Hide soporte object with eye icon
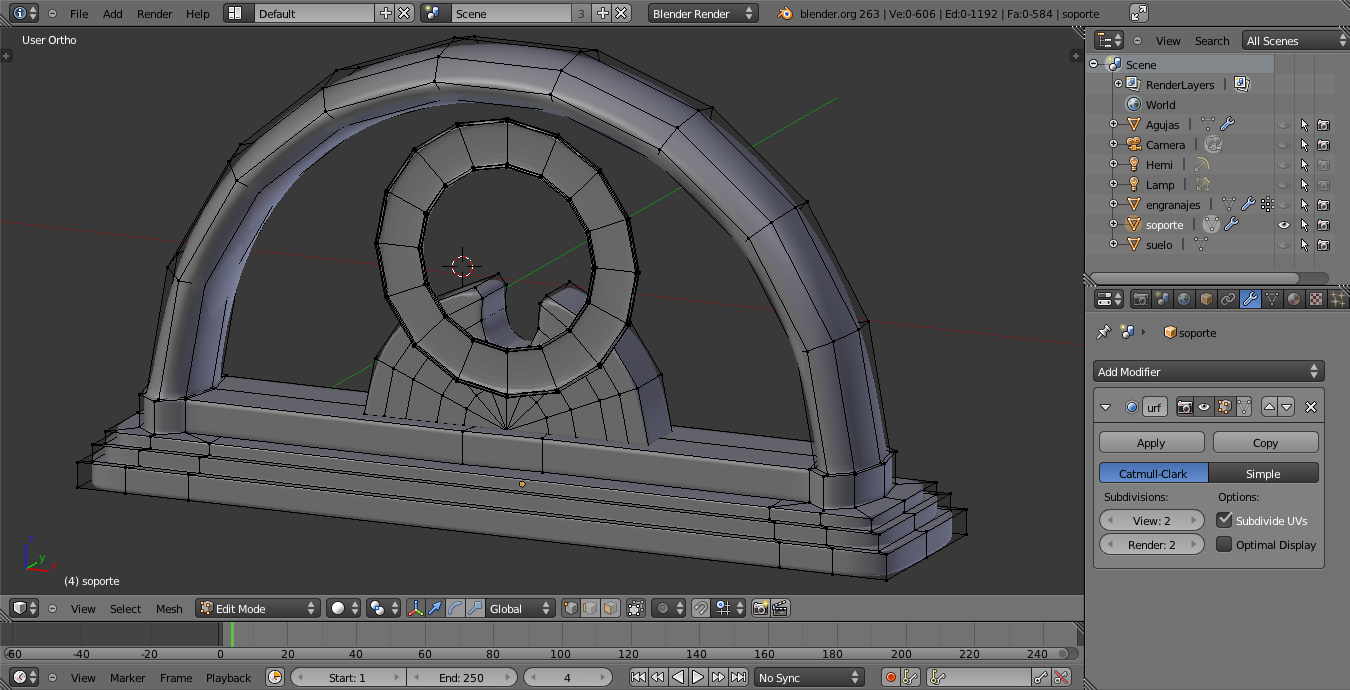1350x690 pixels. 1284,225
